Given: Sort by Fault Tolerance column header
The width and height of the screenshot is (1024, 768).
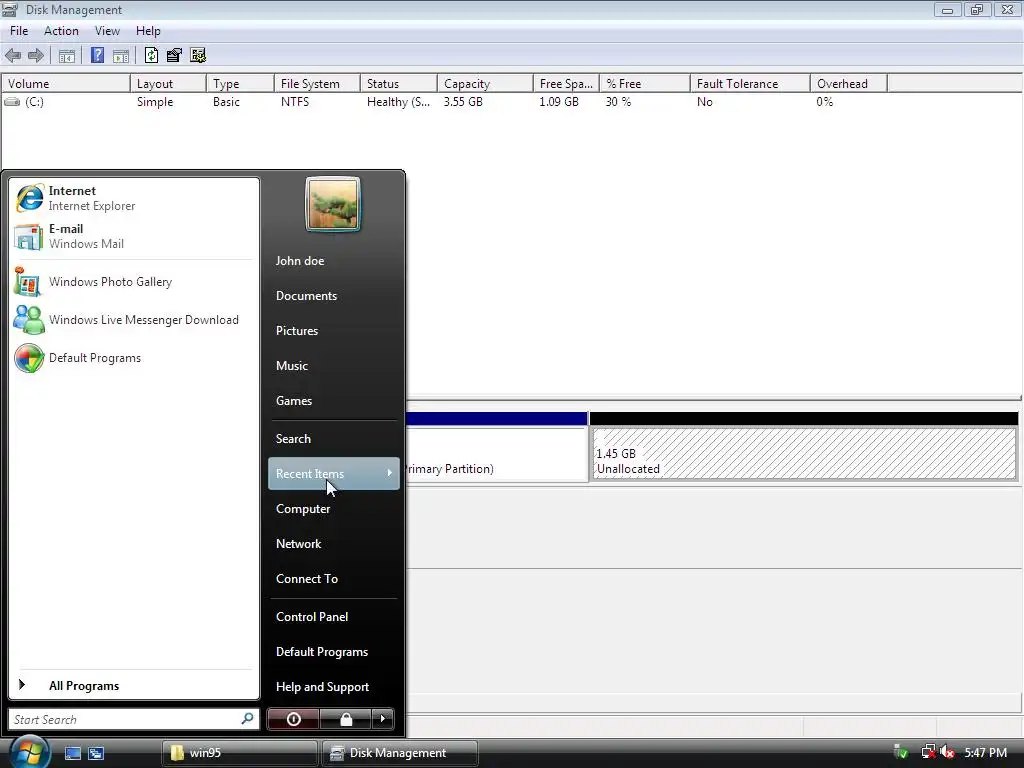Looking at the screenshot, I should coord(750,84).
